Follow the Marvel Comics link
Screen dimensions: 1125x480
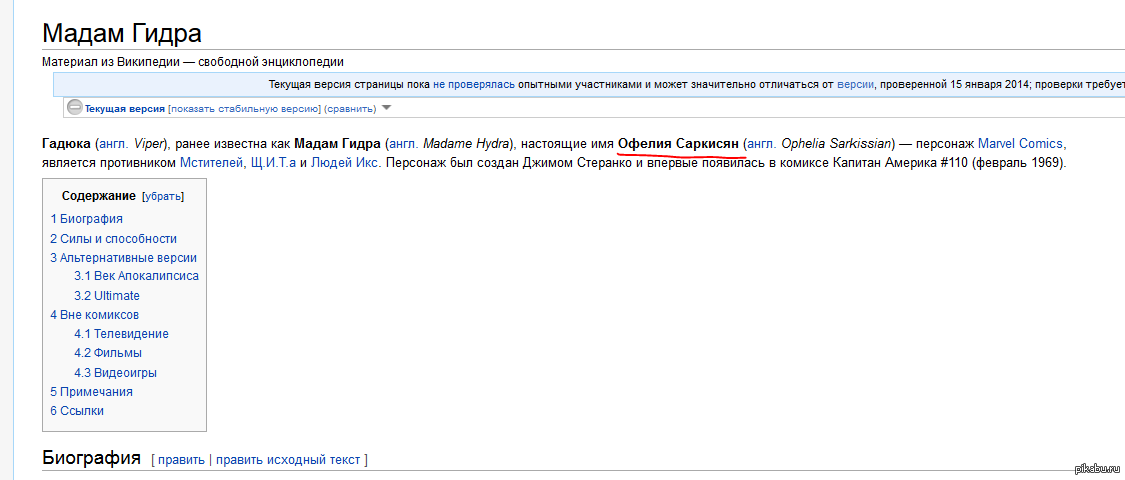click(x=1020, y=143)
